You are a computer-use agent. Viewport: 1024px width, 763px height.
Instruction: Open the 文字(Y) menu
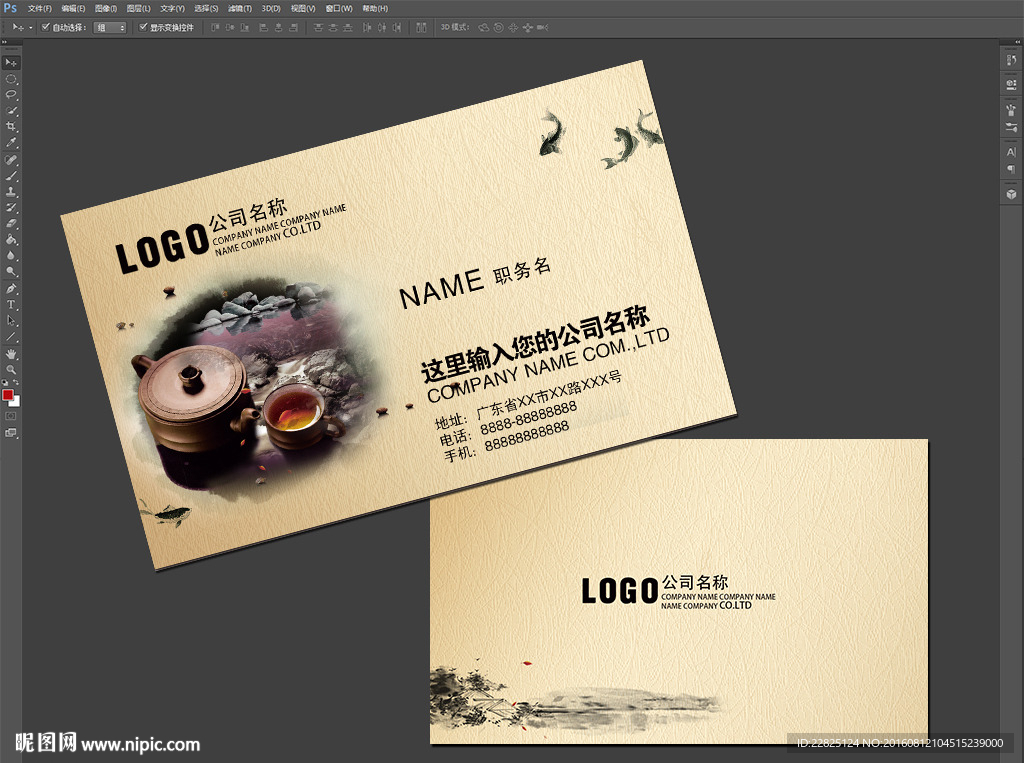pyautogui.click(x=172, y=8)
